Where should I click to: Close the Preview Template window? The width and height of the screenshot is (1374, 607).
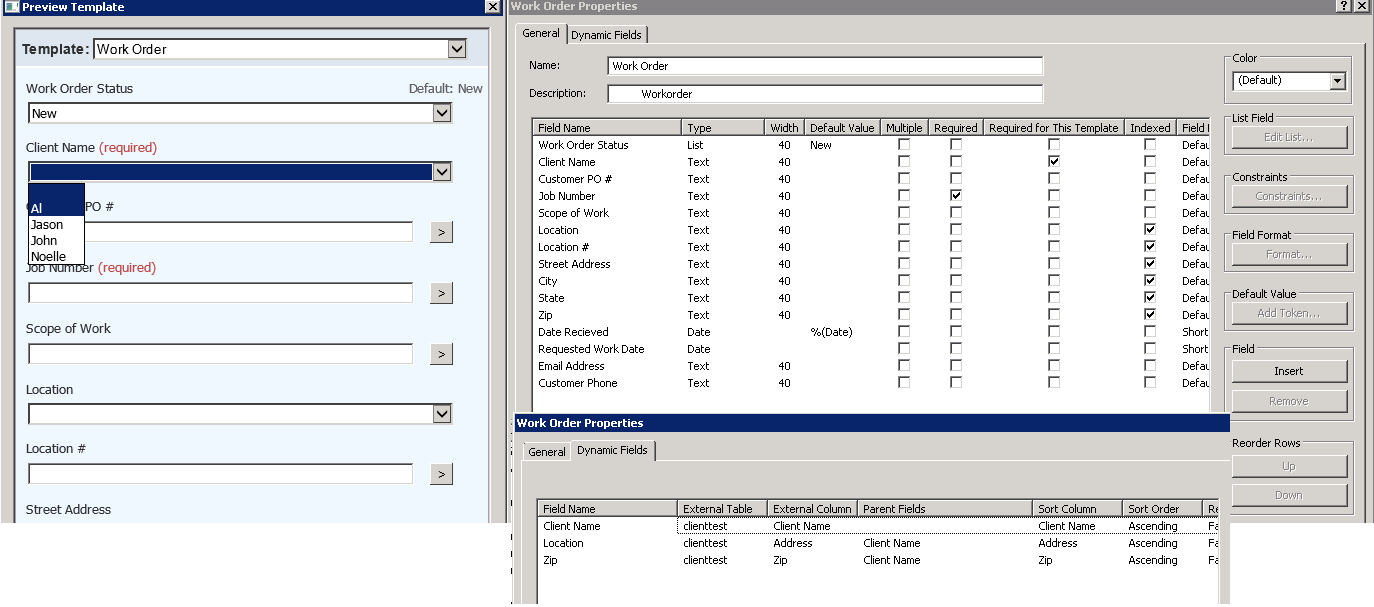click(x=492, y=7)
